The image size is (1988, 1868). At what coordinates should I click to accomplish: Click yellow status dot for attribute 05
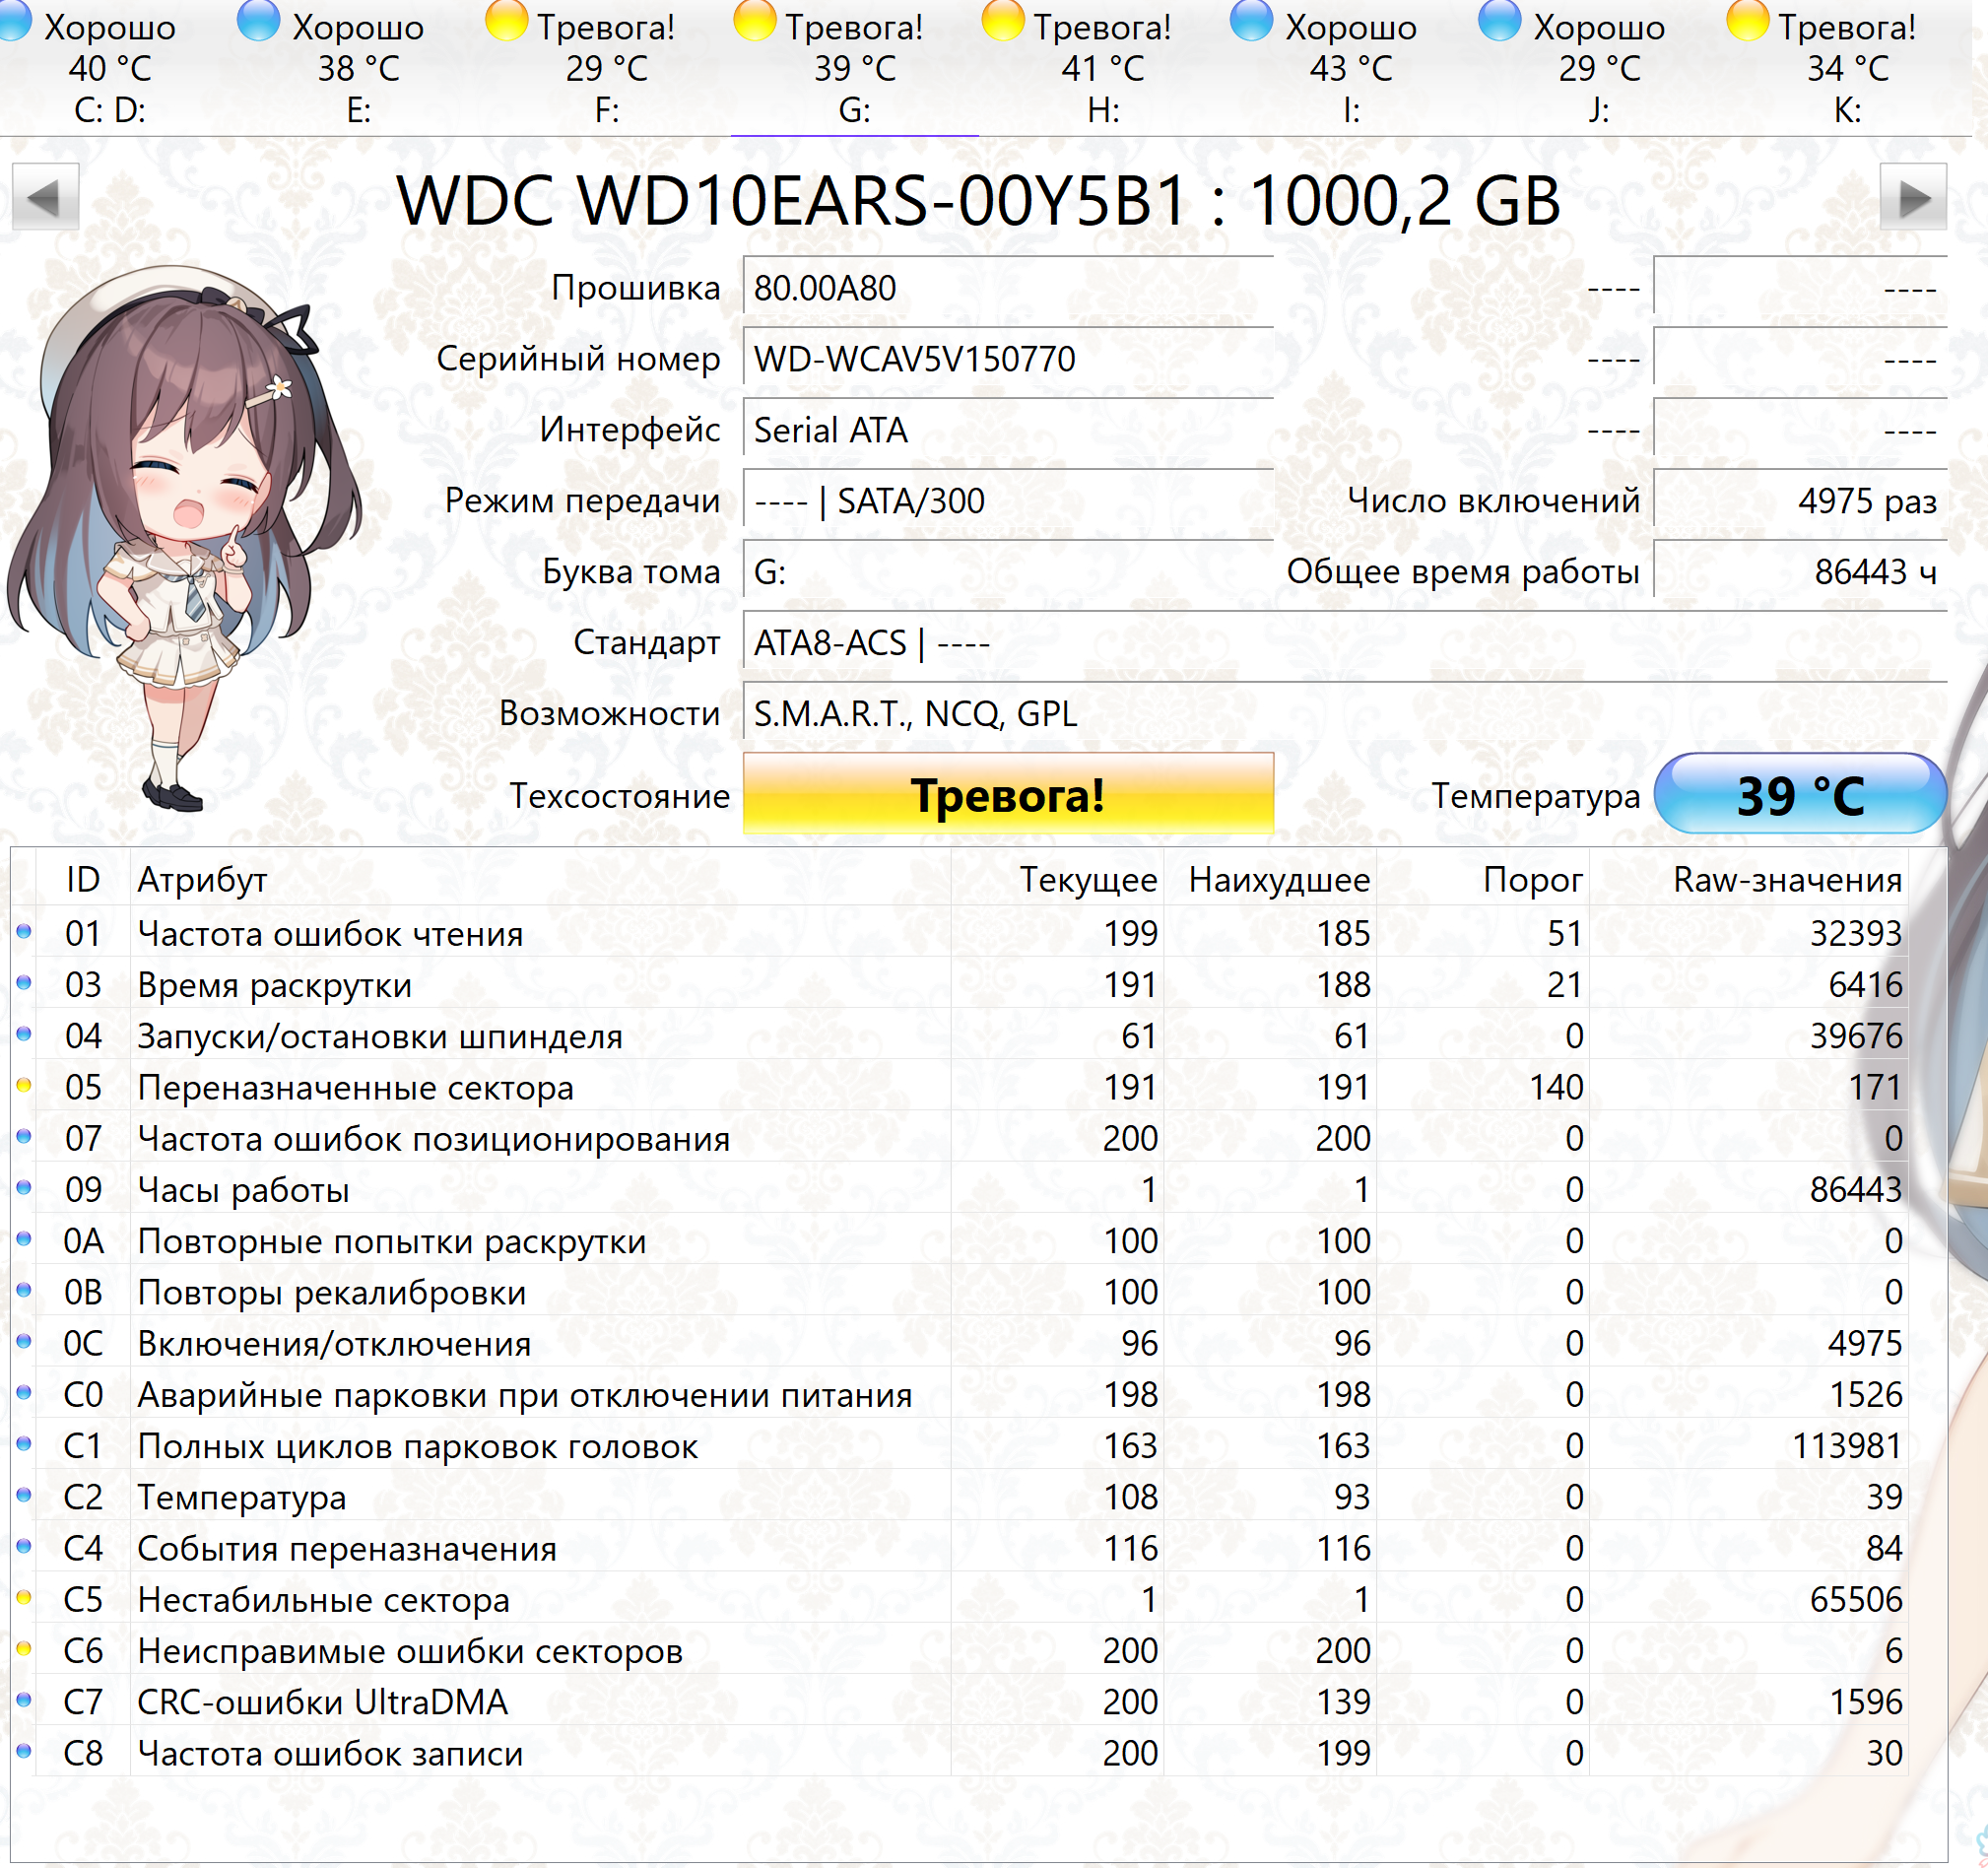click(x=24, y=1085)
